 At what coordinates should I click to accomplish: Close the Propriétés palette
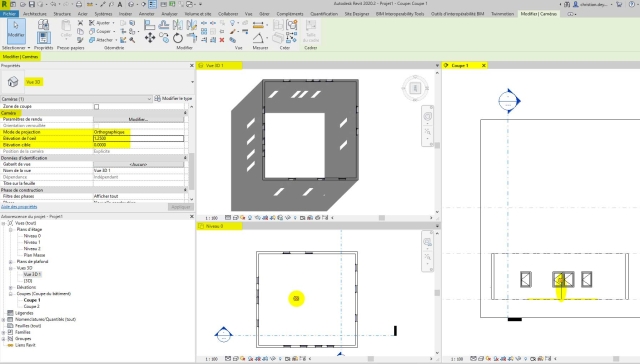[x=192, y=65]
